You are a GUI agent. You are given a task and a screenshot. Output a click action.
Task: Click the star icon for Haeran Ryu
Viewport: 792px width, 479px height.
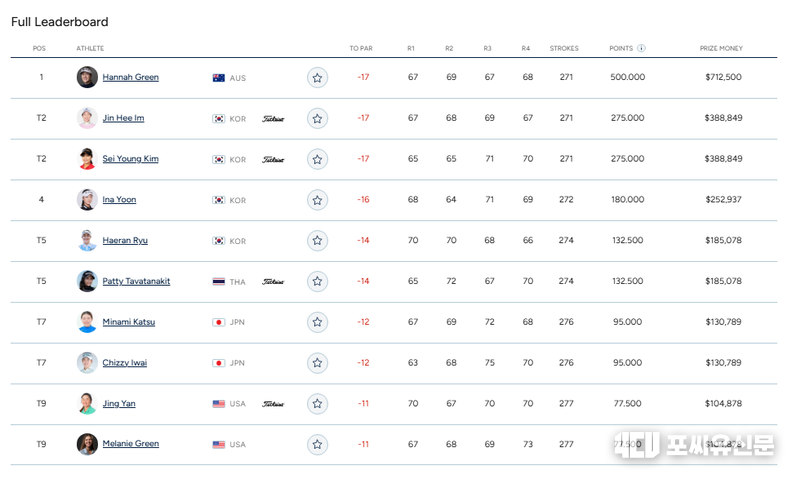click(317, 241)
